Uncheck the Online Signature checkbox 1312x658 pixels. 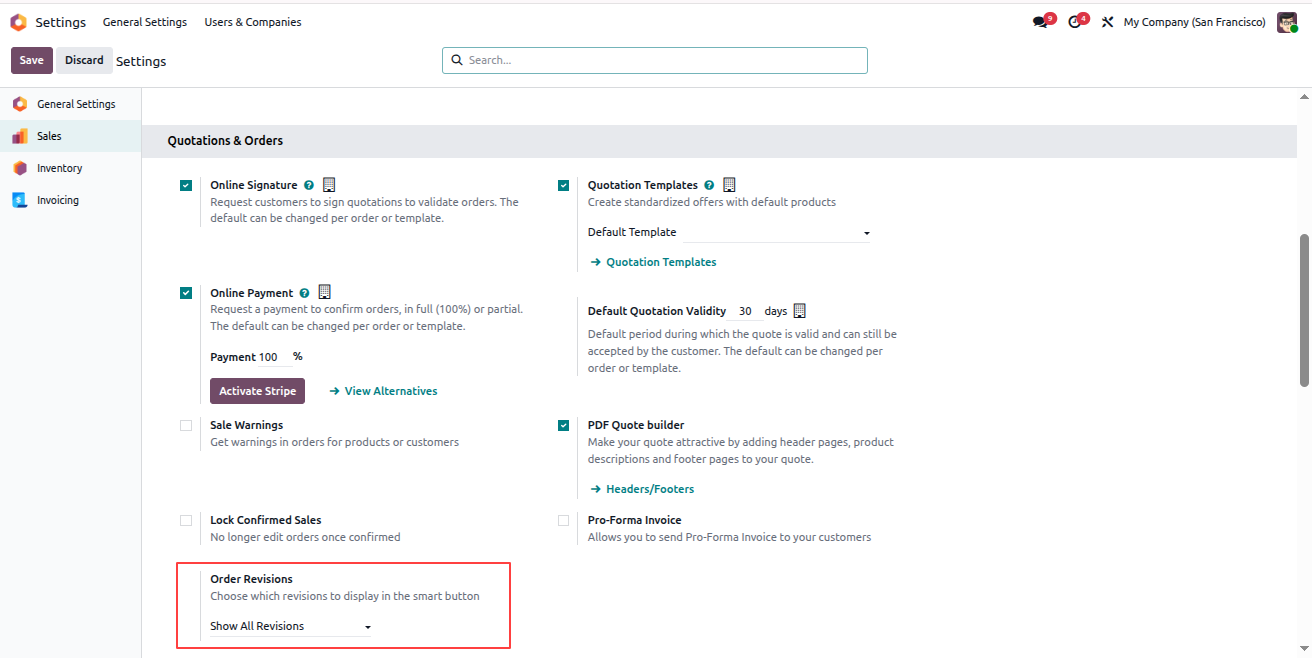click(186, 185)
